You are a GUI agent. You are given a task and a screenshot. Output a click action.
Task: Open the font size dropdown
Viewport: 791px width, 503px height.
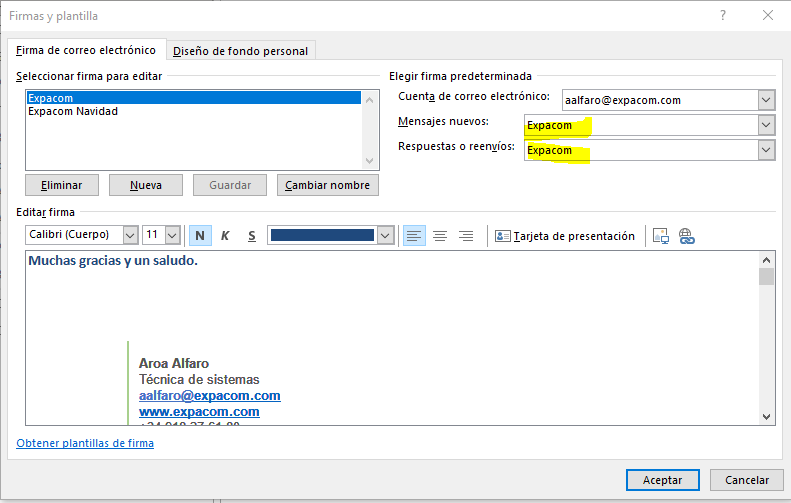pyautogui.click(x=173, y=235)
